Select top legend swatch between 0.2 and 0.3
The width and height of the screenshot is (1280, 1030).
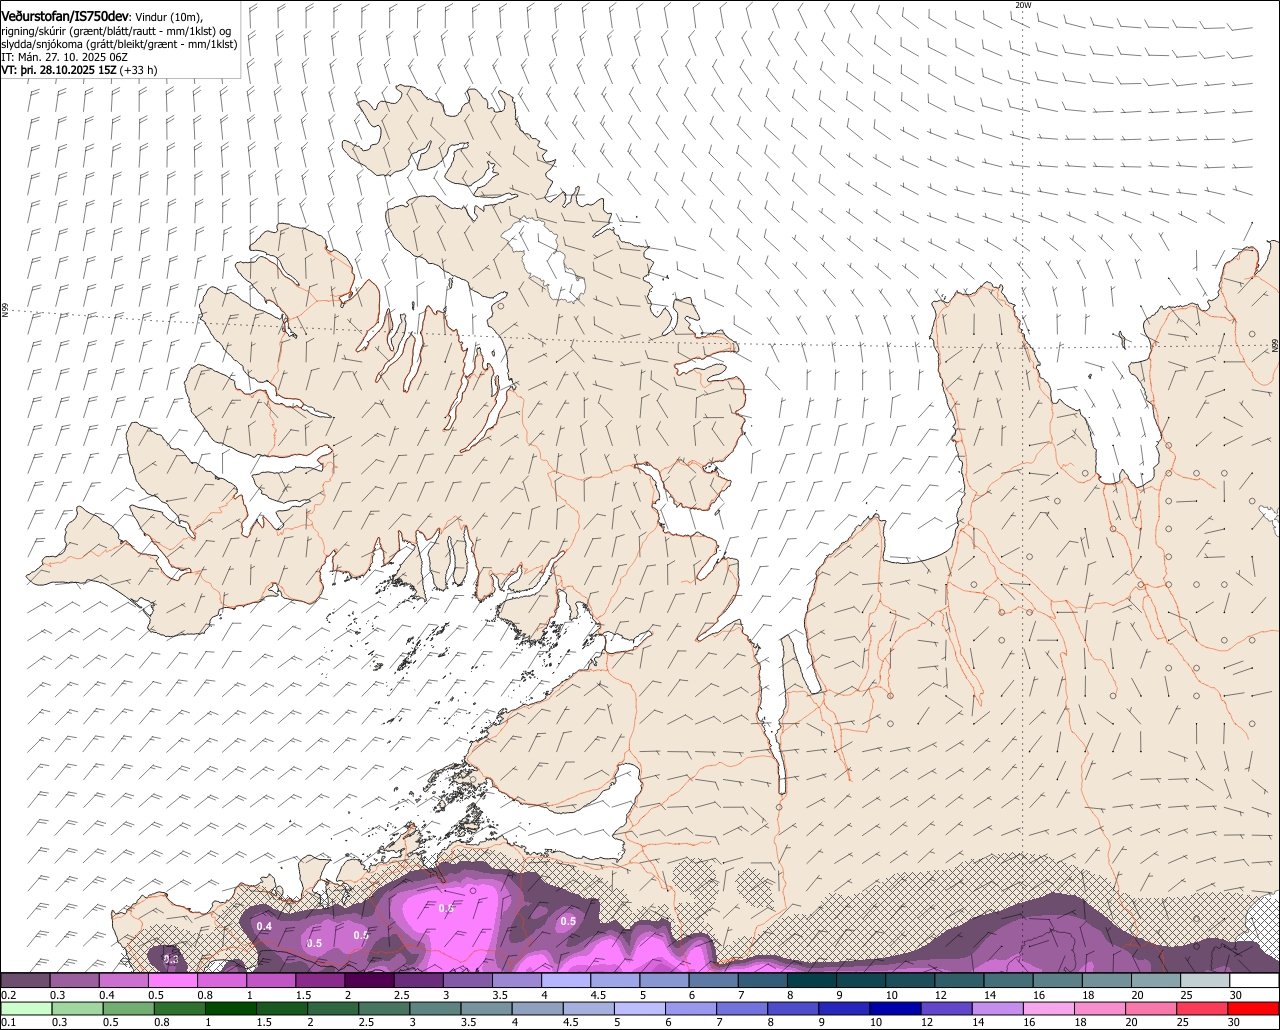tap(25, 980)
